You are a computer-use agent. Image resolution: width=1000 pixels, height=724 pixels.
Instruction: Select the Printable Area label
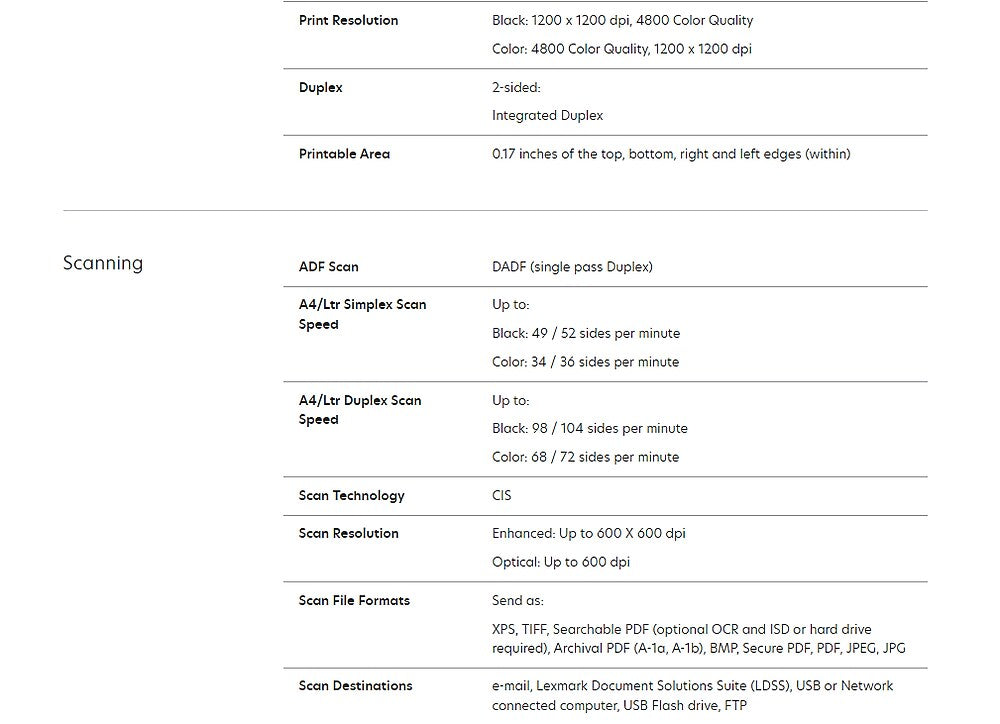pos(344,154)
